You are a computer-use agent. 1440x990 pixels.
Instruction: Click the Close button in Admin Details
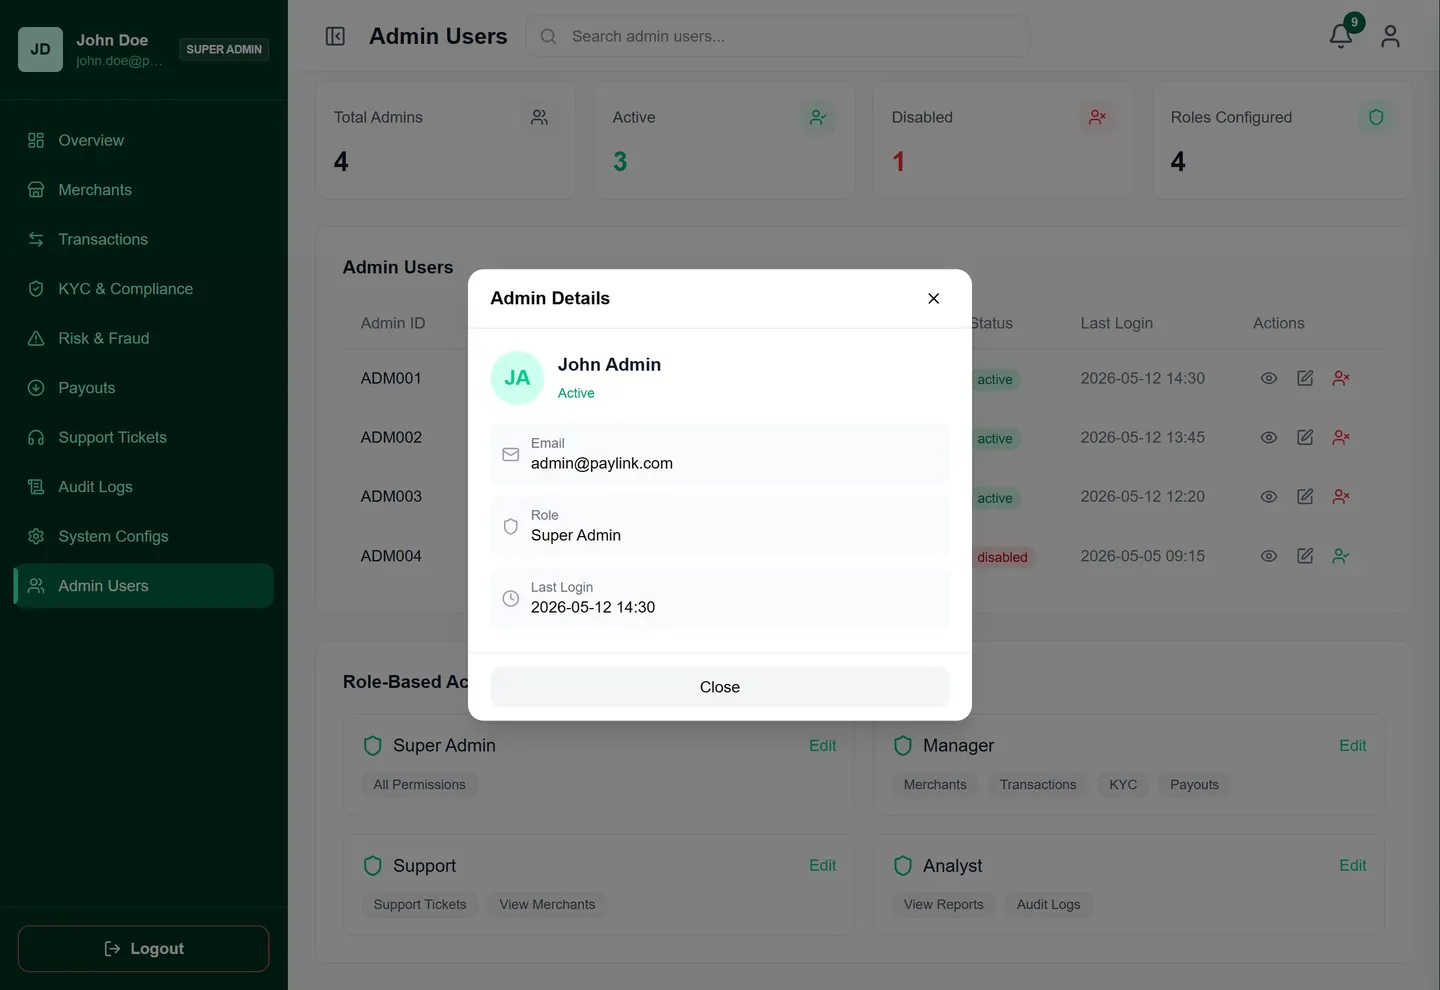720,687
